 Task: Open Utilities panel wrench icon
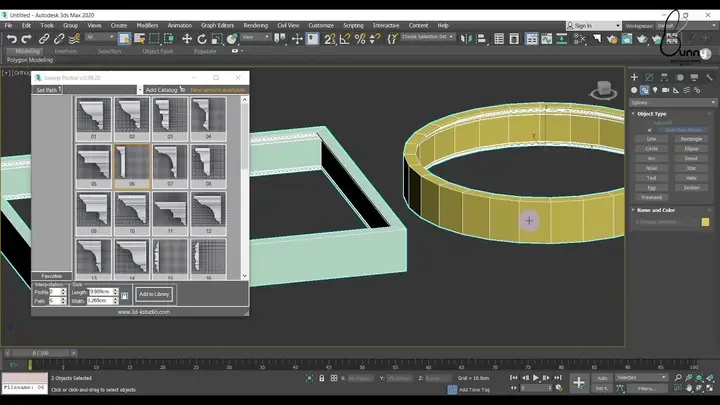point(709,77)
